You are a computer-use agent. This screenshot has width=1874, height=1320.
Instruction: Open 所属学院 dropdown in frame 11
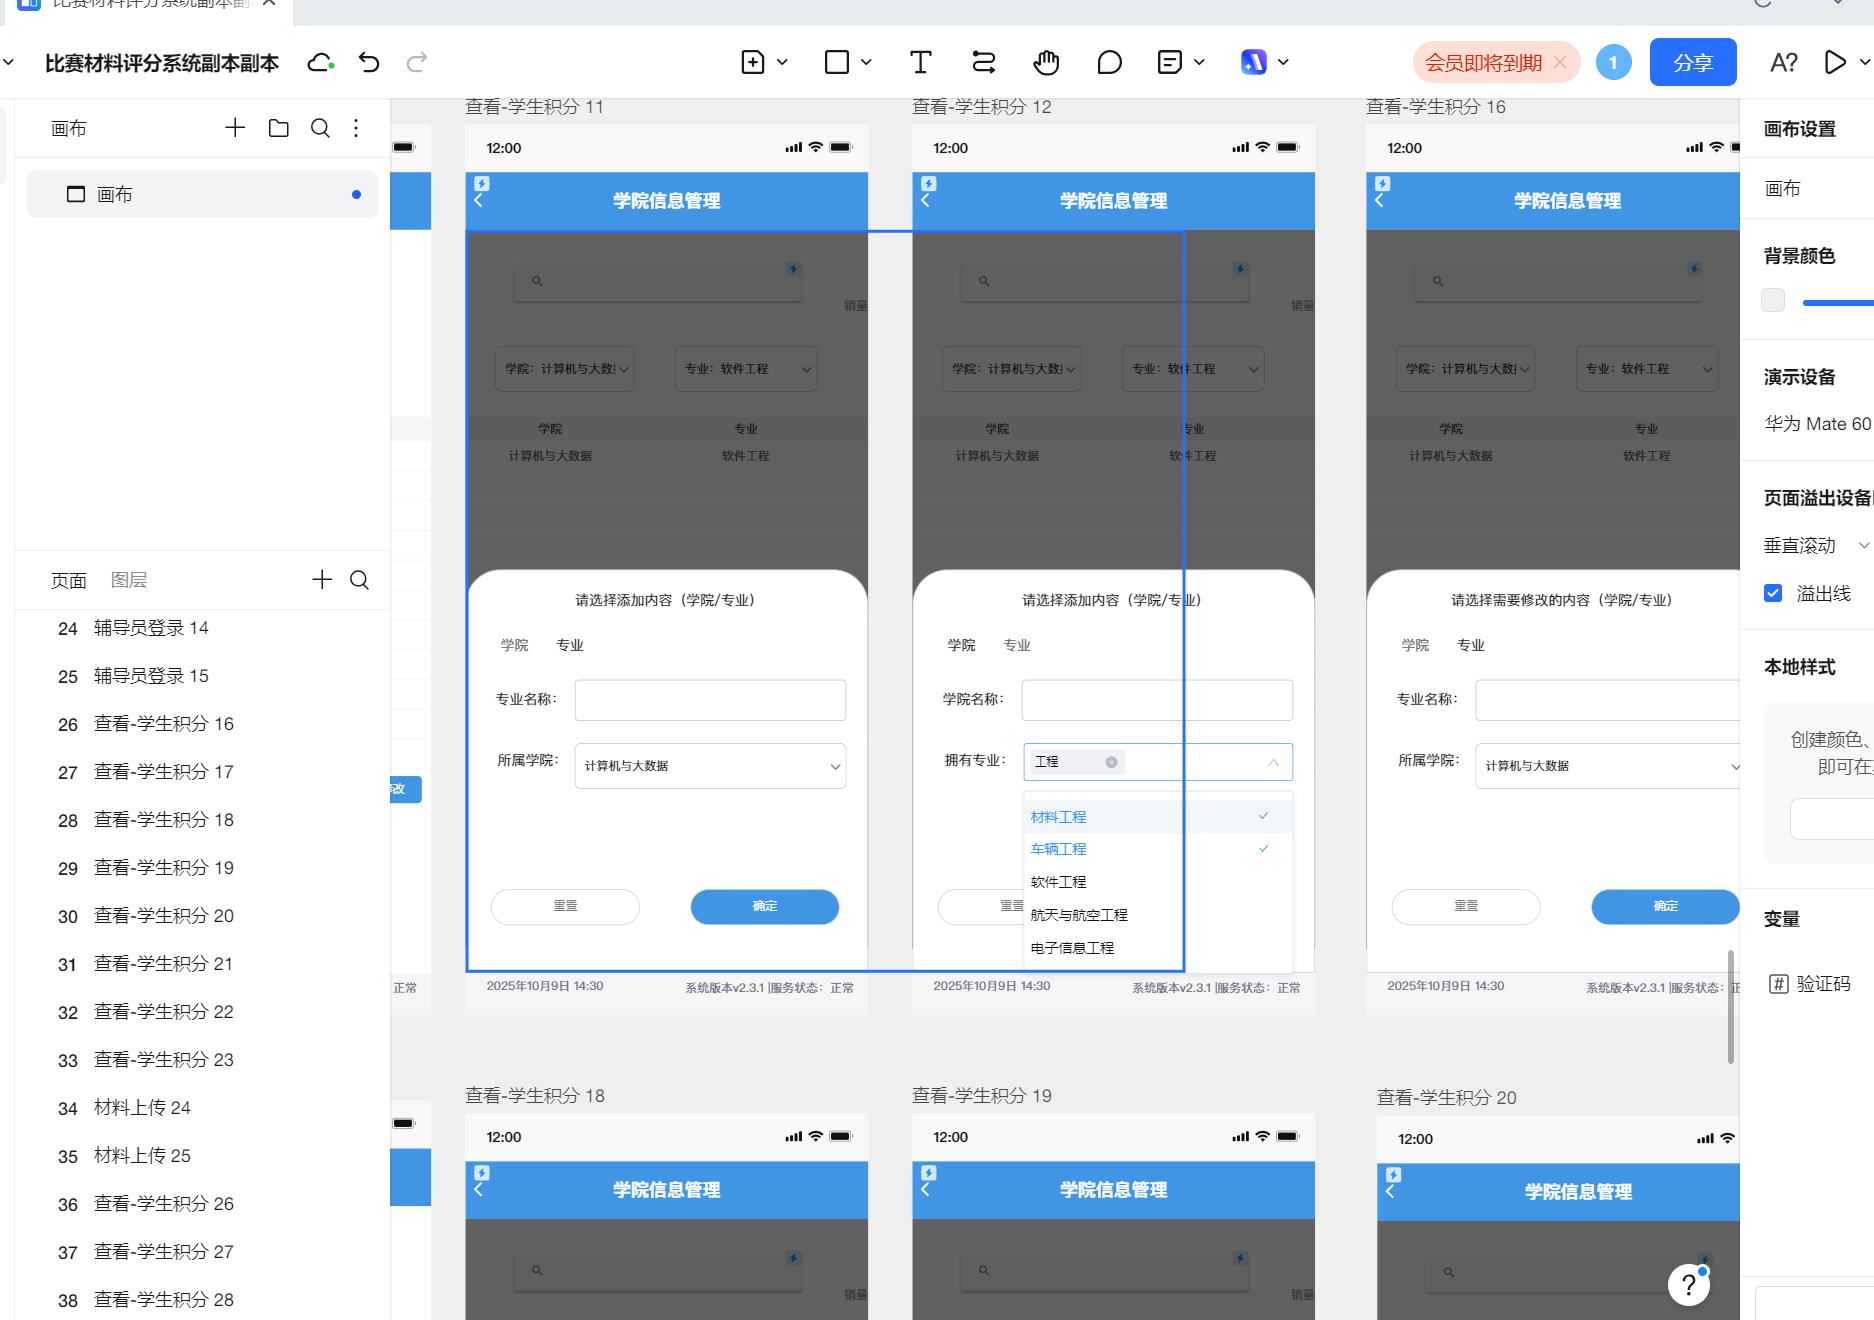click(x=710, y=766)
